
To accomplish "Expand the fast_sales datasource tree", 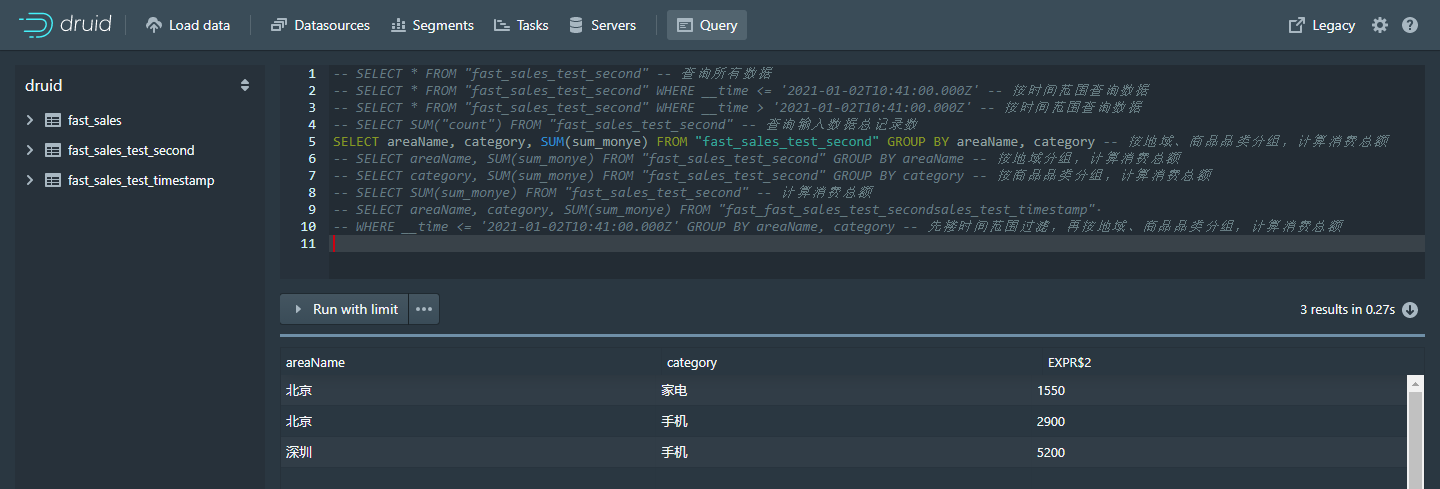I will coord(30,120).
